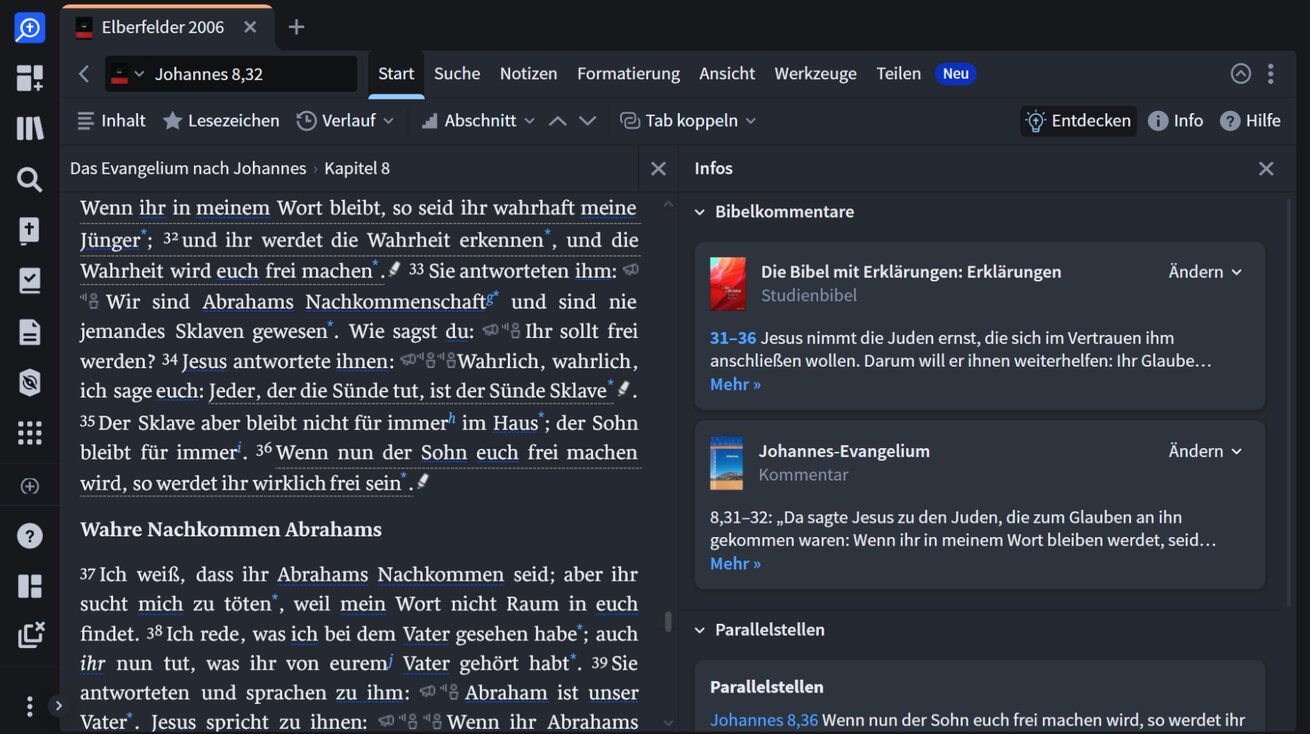The image size is (1310, 734).
Task: Select the Ansicht ribbon tab
Action: click(x=727, y=73)
